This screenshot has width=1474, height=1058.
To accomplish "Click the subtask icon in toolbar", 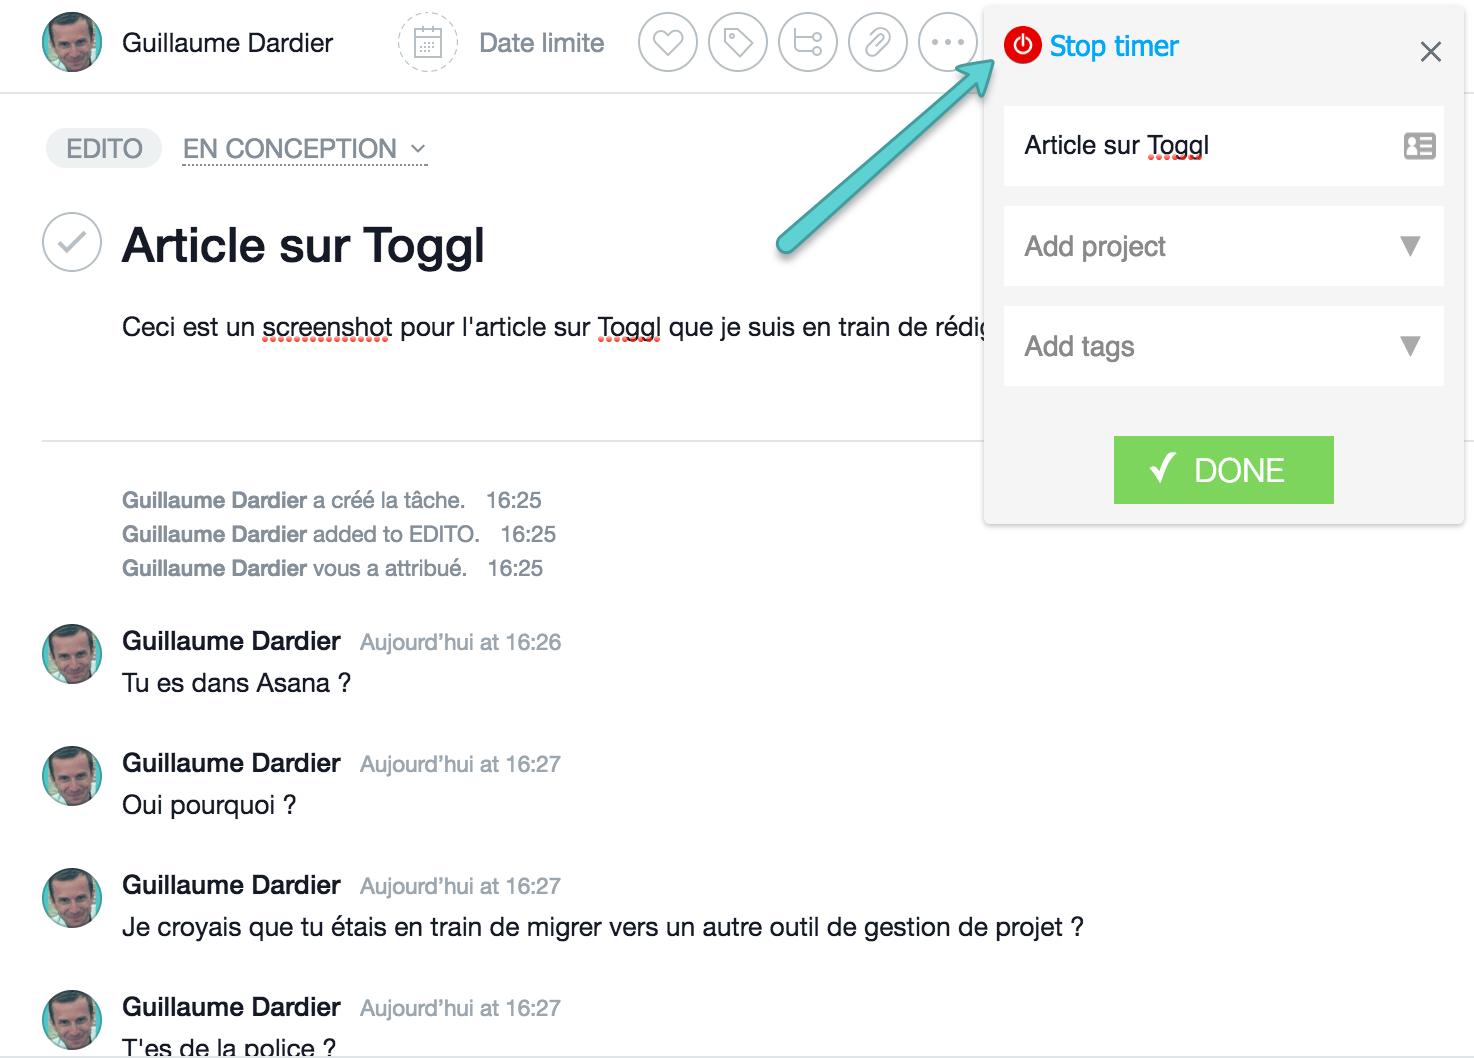I will 808,43.
